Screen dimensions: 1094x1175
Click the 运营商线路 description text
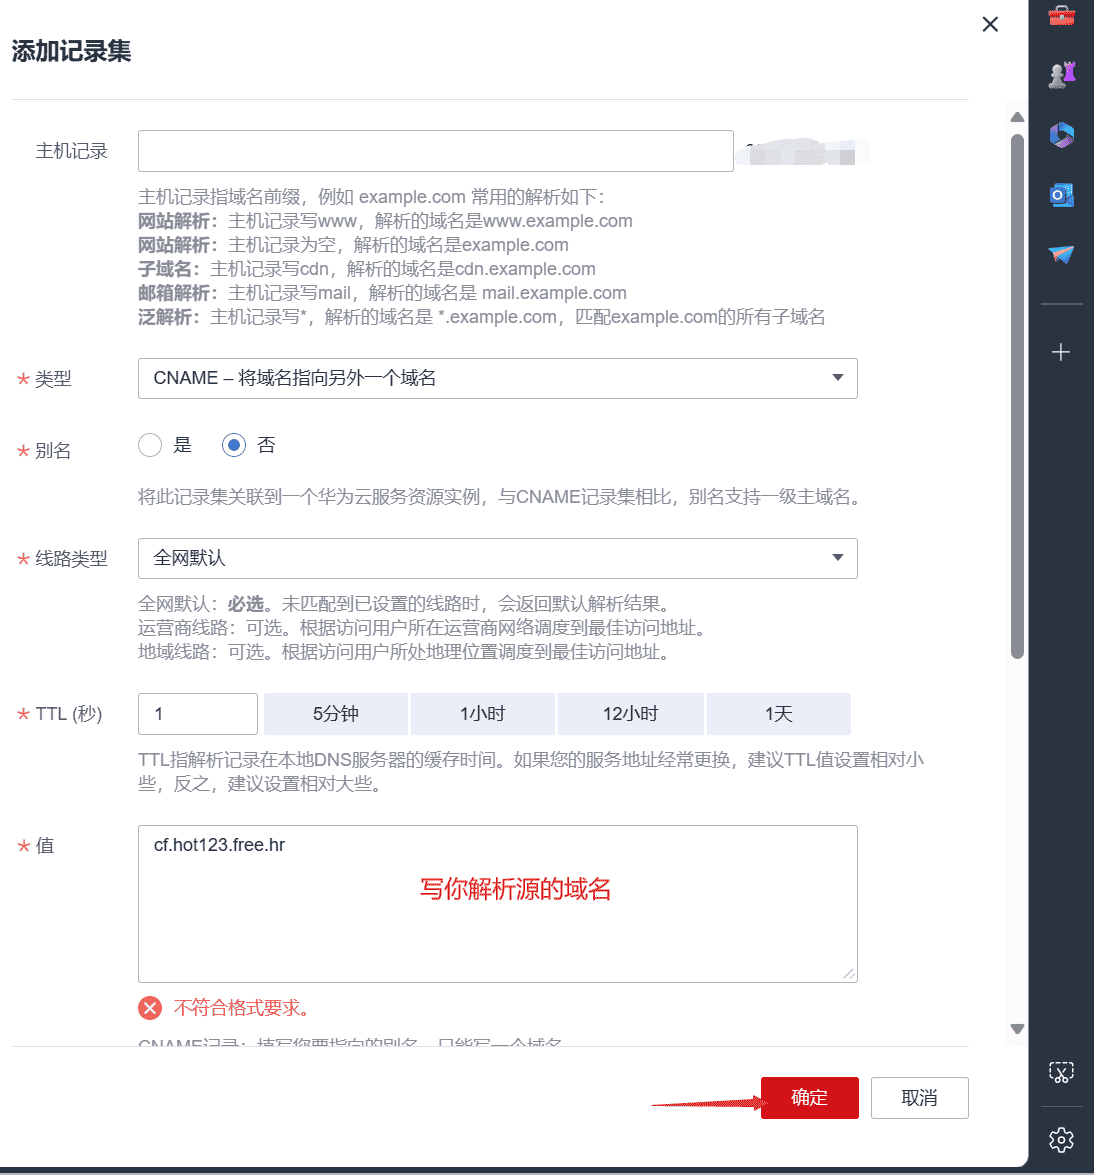pos(424,628)
